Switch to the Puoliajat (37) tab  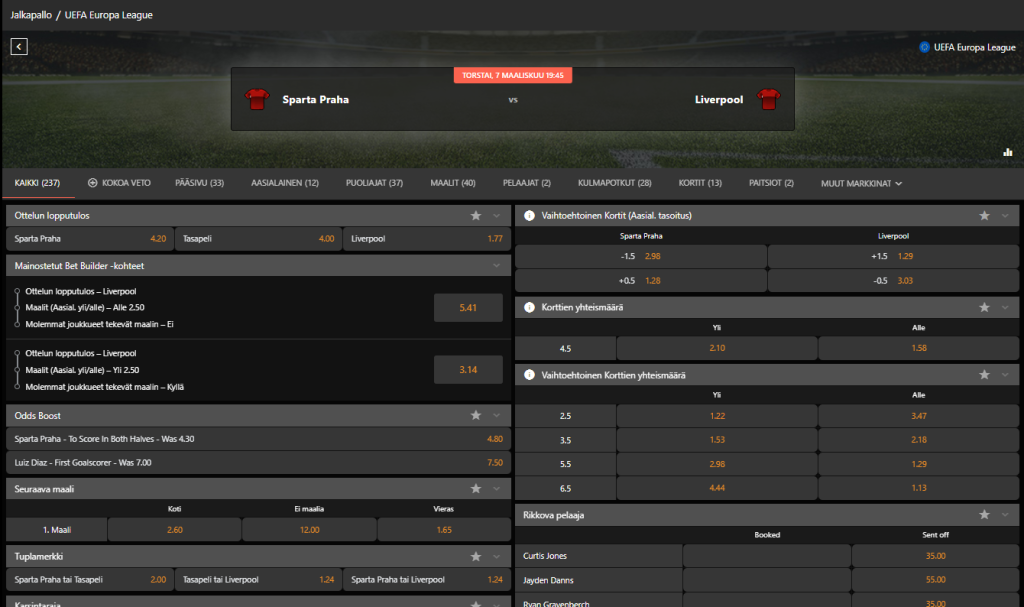(x=374, y=183)
